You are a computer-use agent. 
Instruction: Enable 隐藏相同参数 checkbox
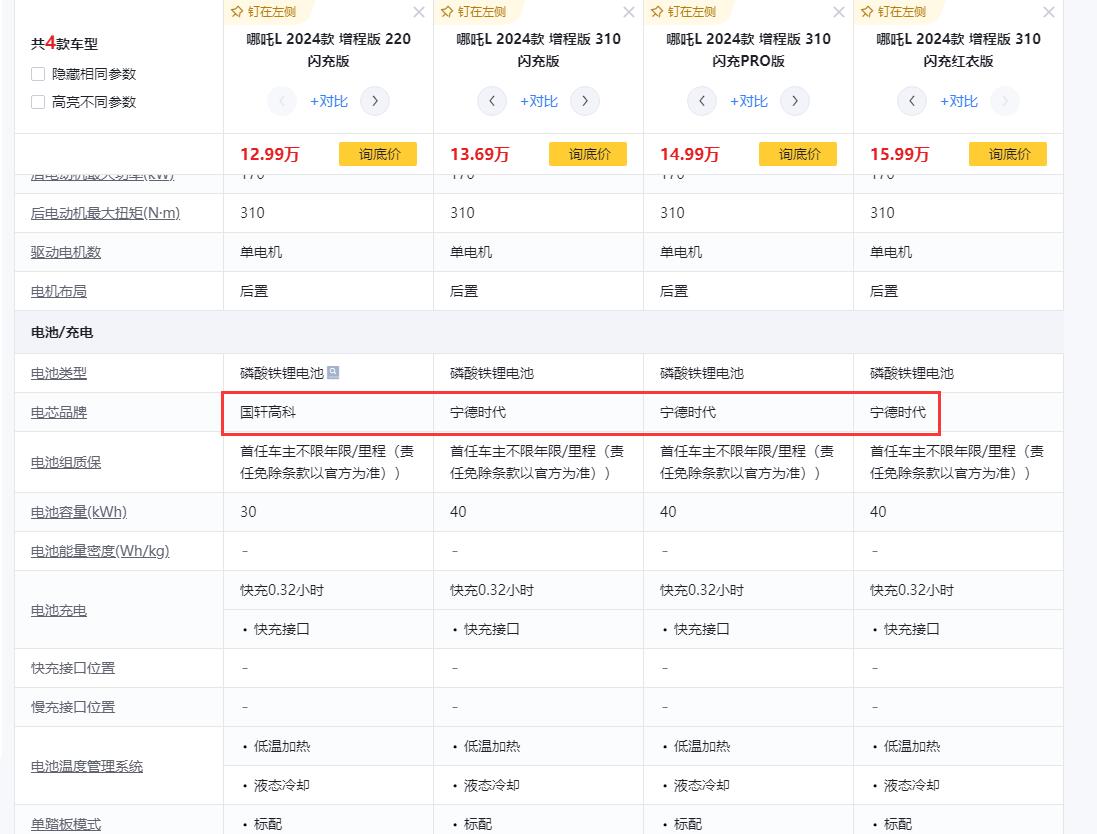coord(38,74)
